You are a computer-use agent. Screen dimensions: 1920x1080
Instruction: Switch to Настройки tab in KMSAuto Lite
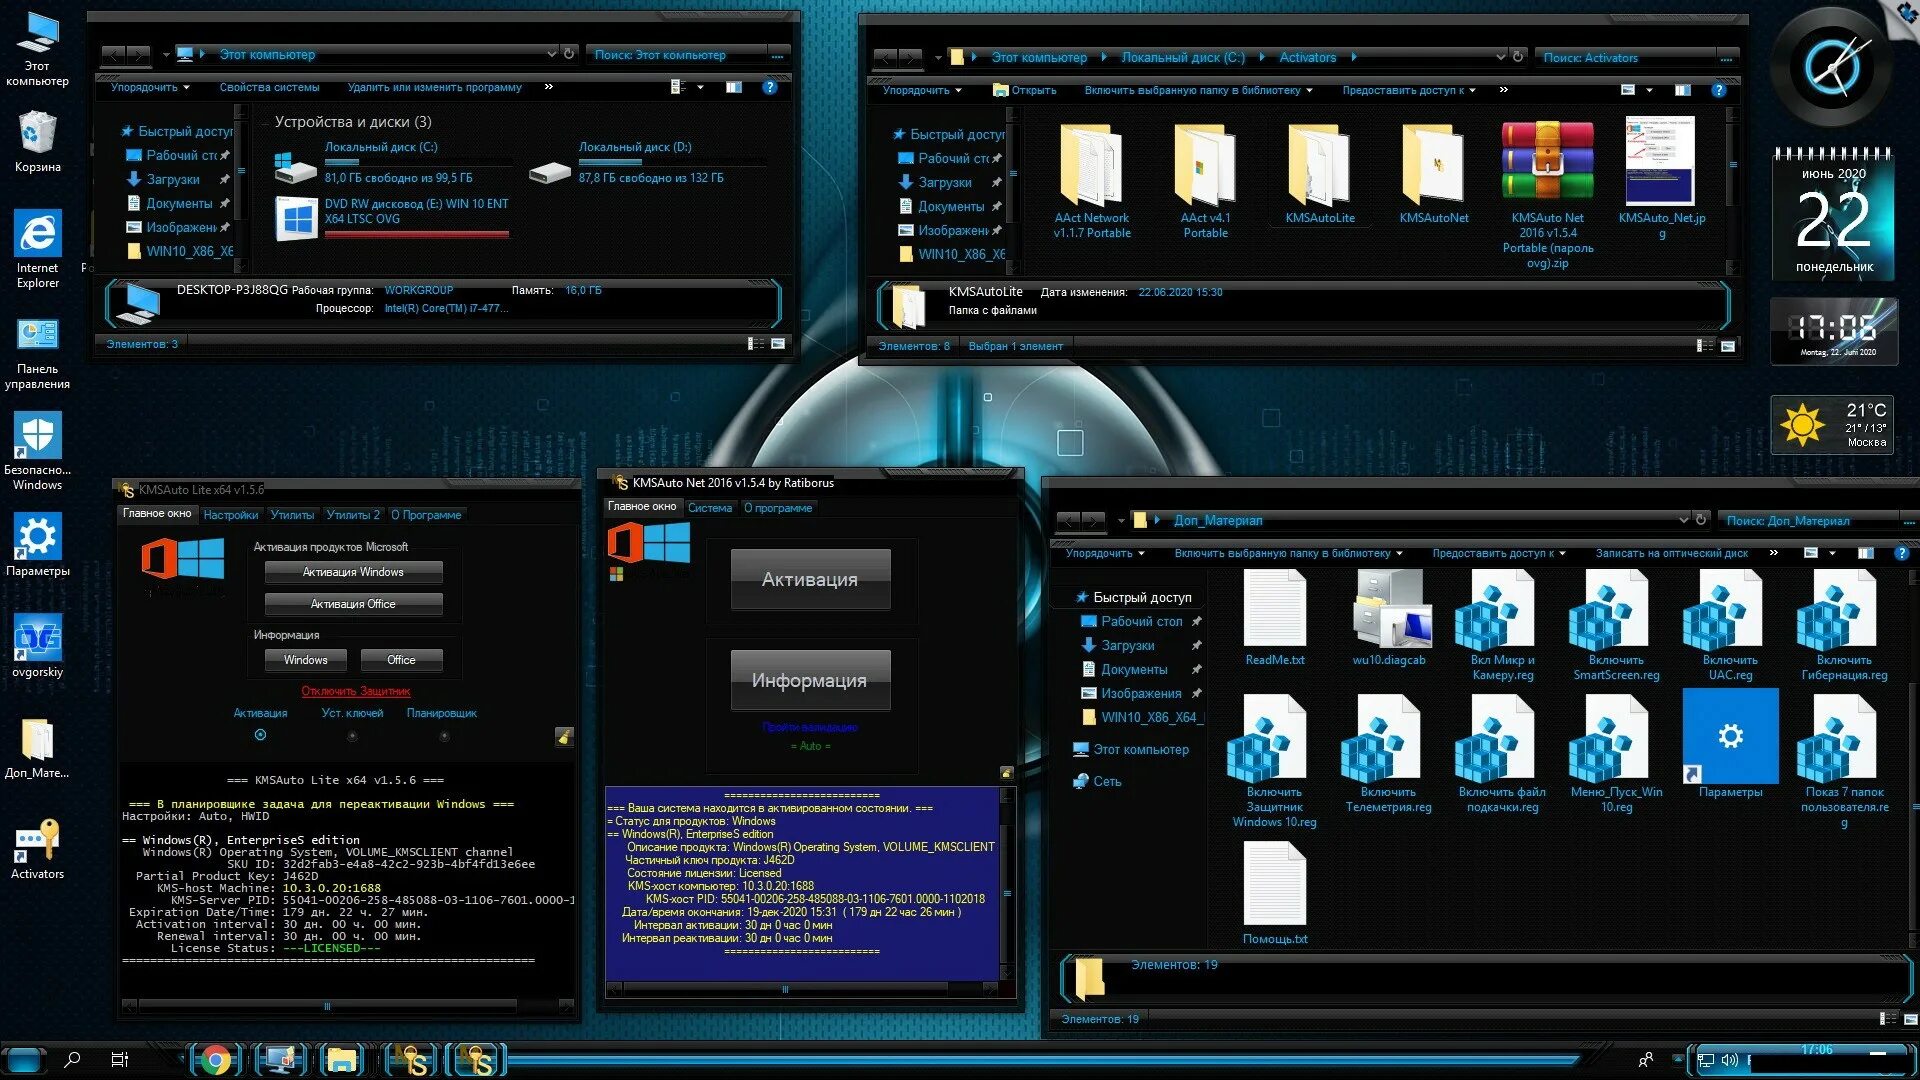230,515
